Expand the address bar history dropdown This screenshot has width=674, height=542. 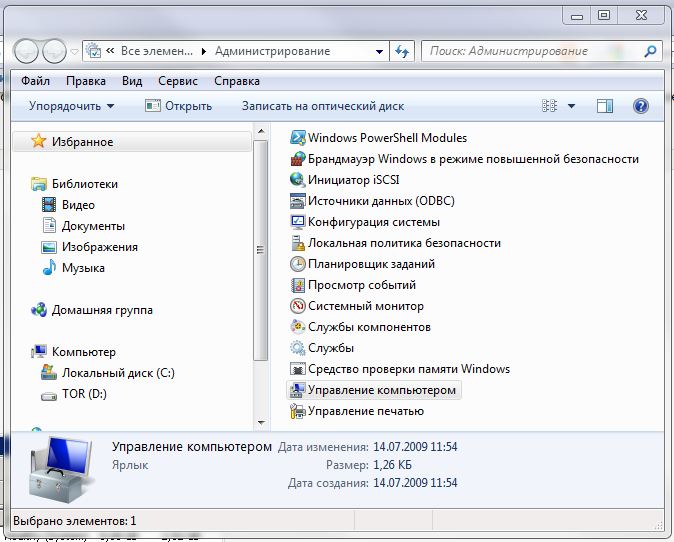point(379,51)
